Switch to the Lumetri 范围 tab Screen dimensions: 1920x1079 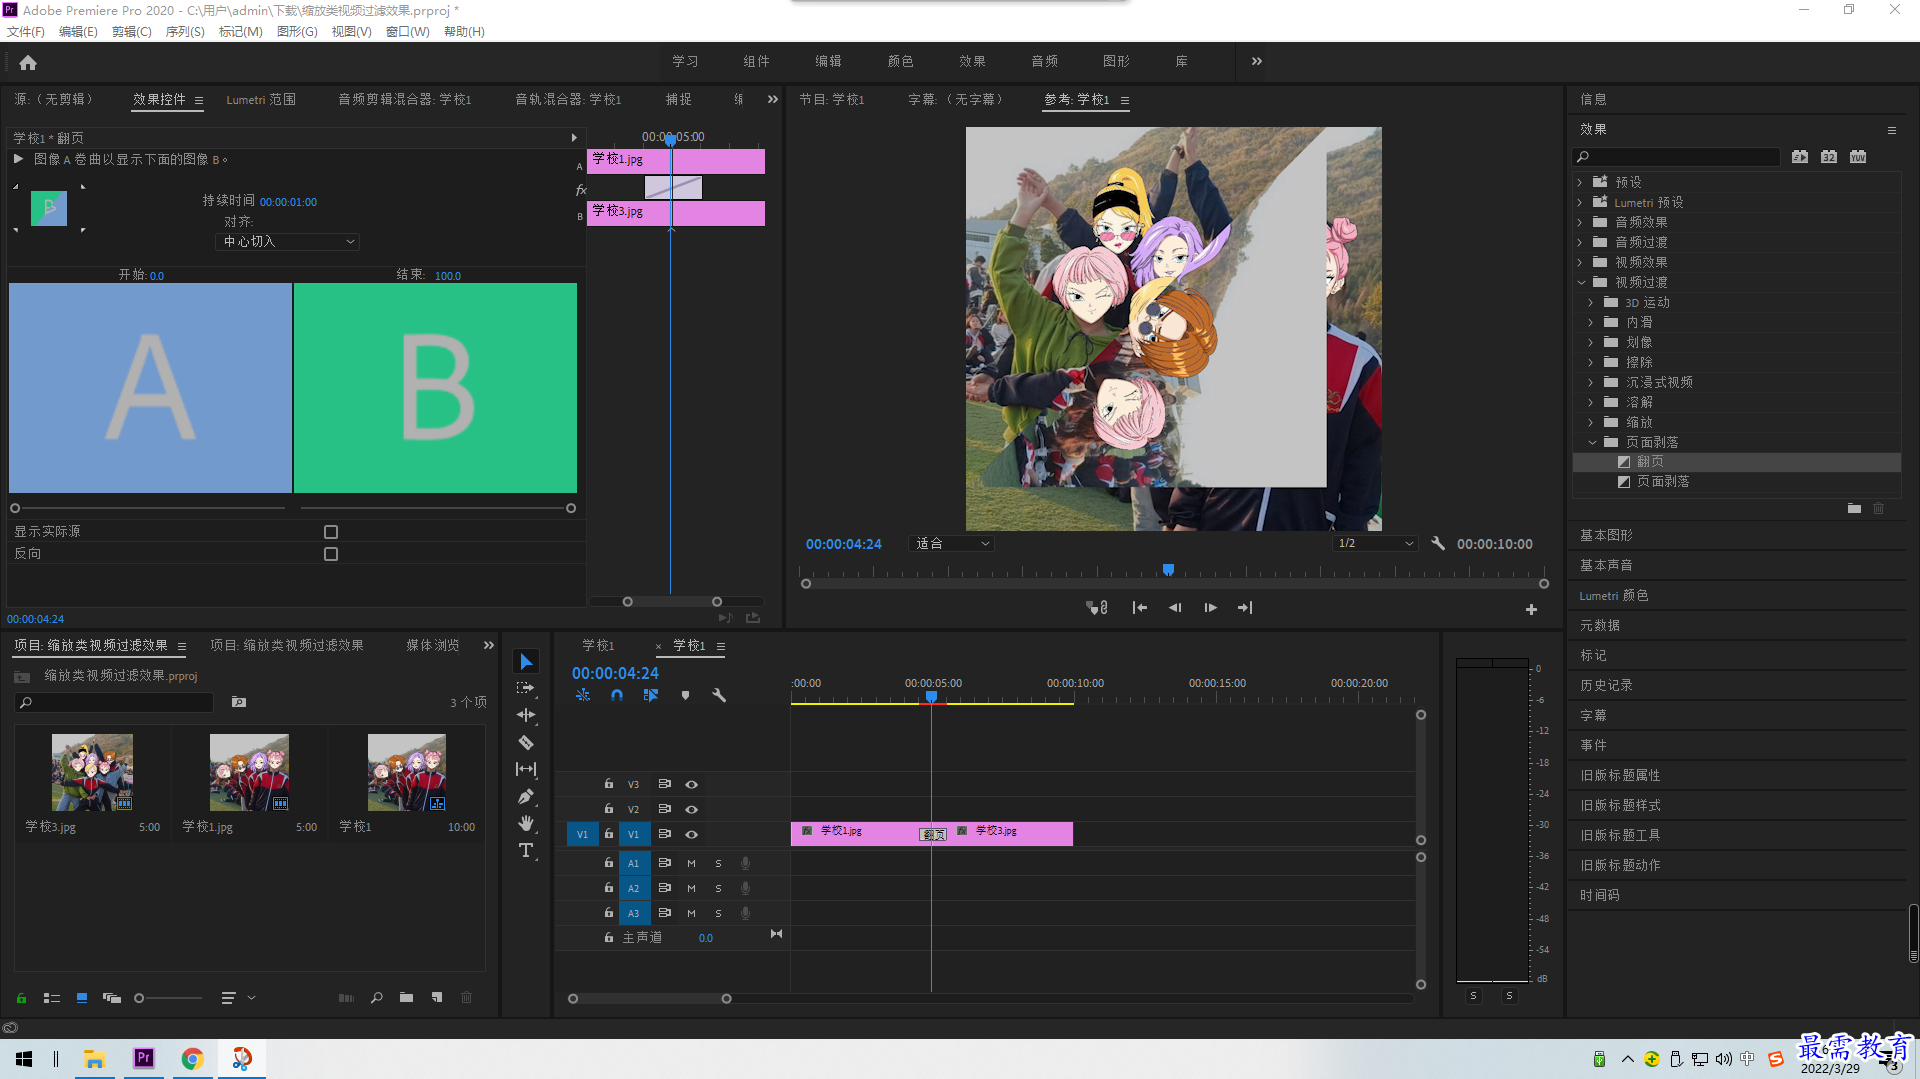[x=261, y=100]
